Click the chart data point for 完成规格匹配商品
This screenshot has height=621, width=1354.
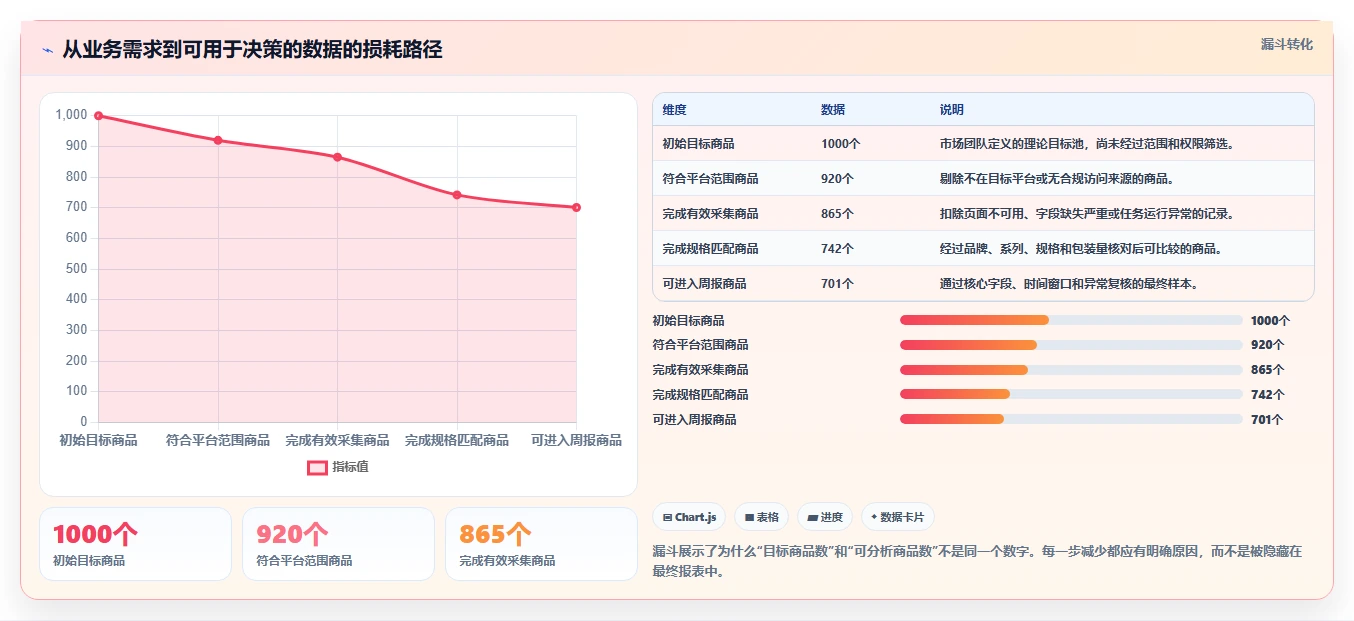(x=457, y=195)
